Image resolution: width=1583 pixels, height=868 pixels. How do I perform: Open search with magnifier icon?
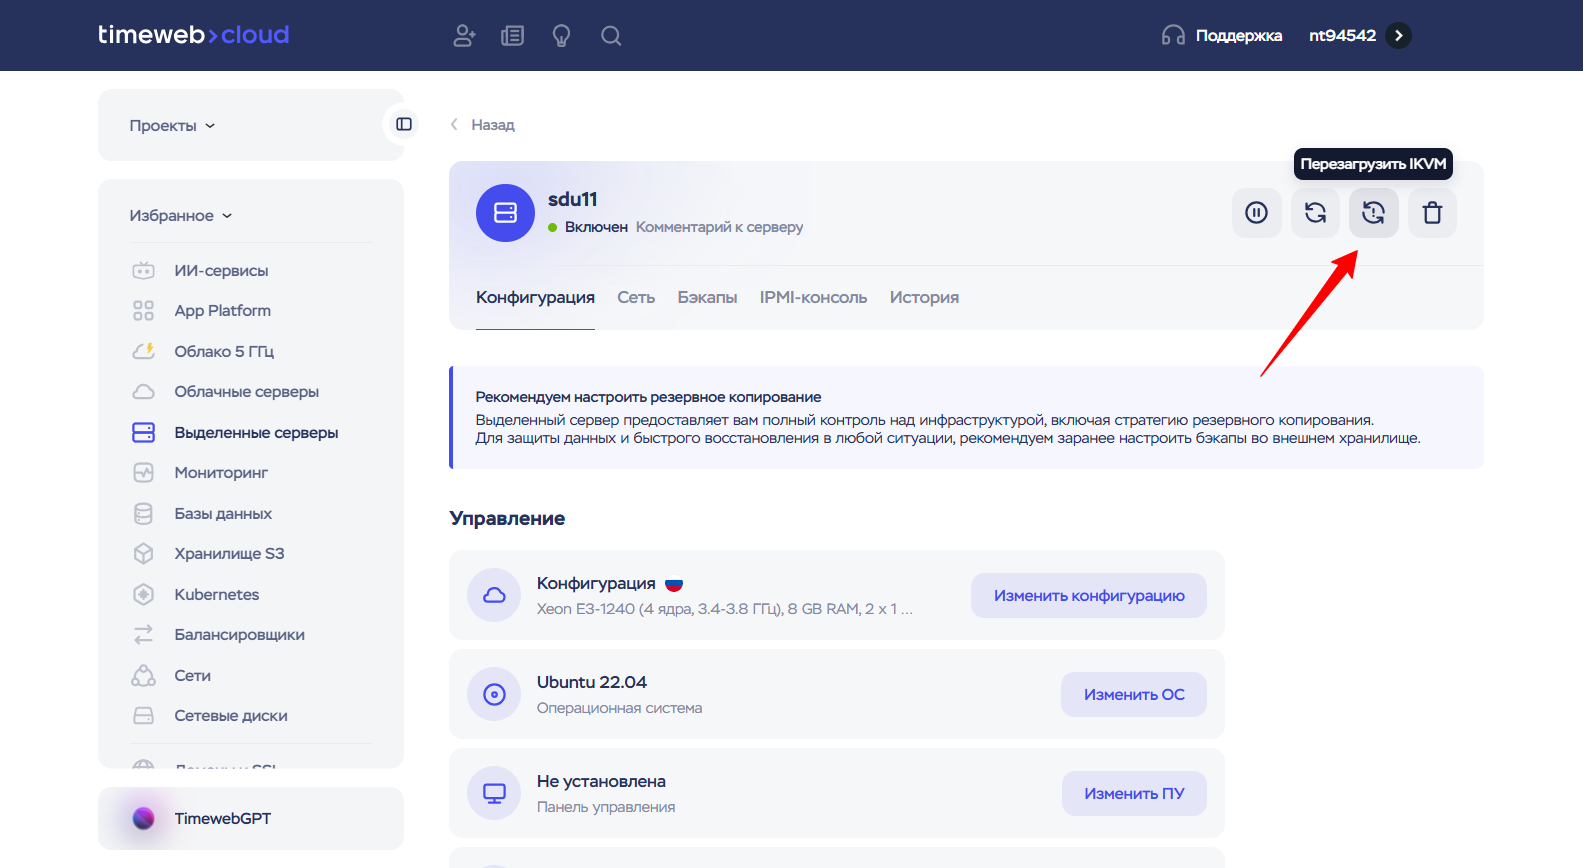click(611, 36)
